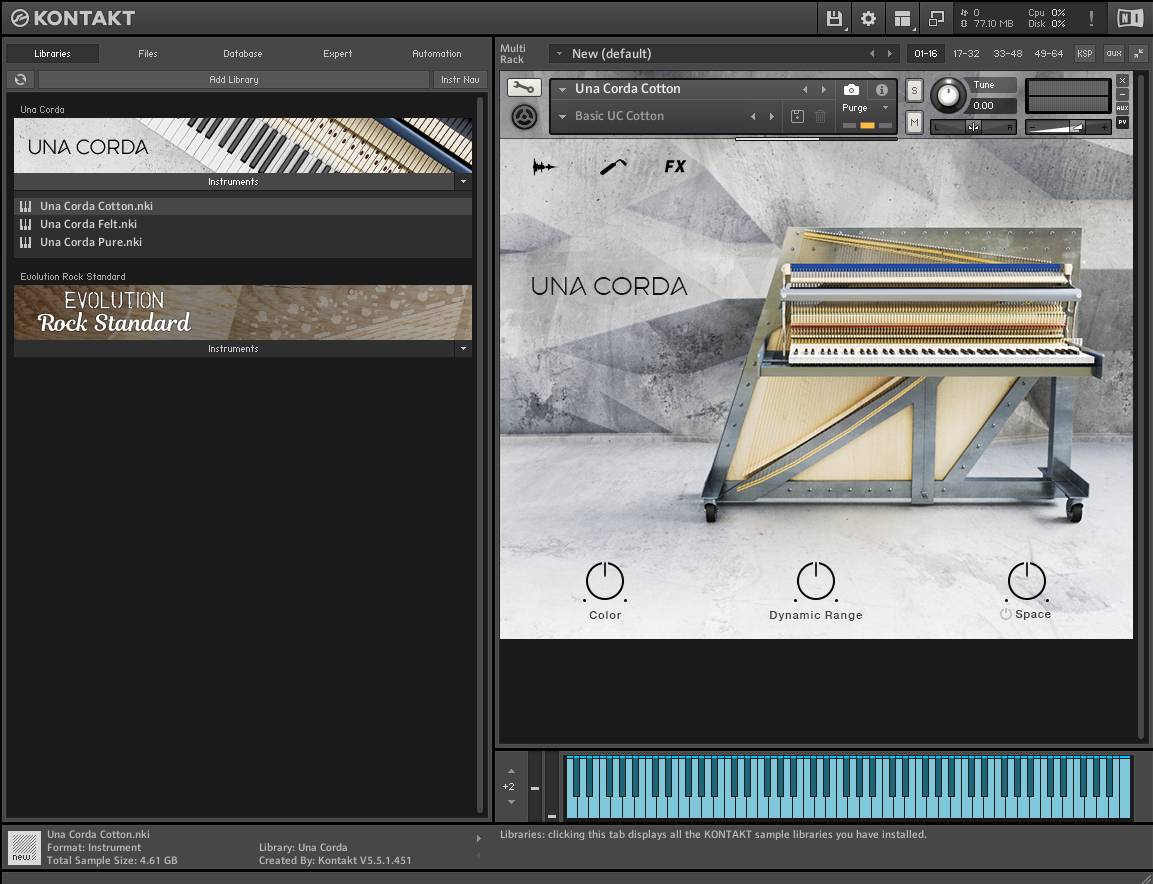This screenshot has width=1153, height=884.
Task: Load the previous instrument arrow
Action: coord(805,90)
